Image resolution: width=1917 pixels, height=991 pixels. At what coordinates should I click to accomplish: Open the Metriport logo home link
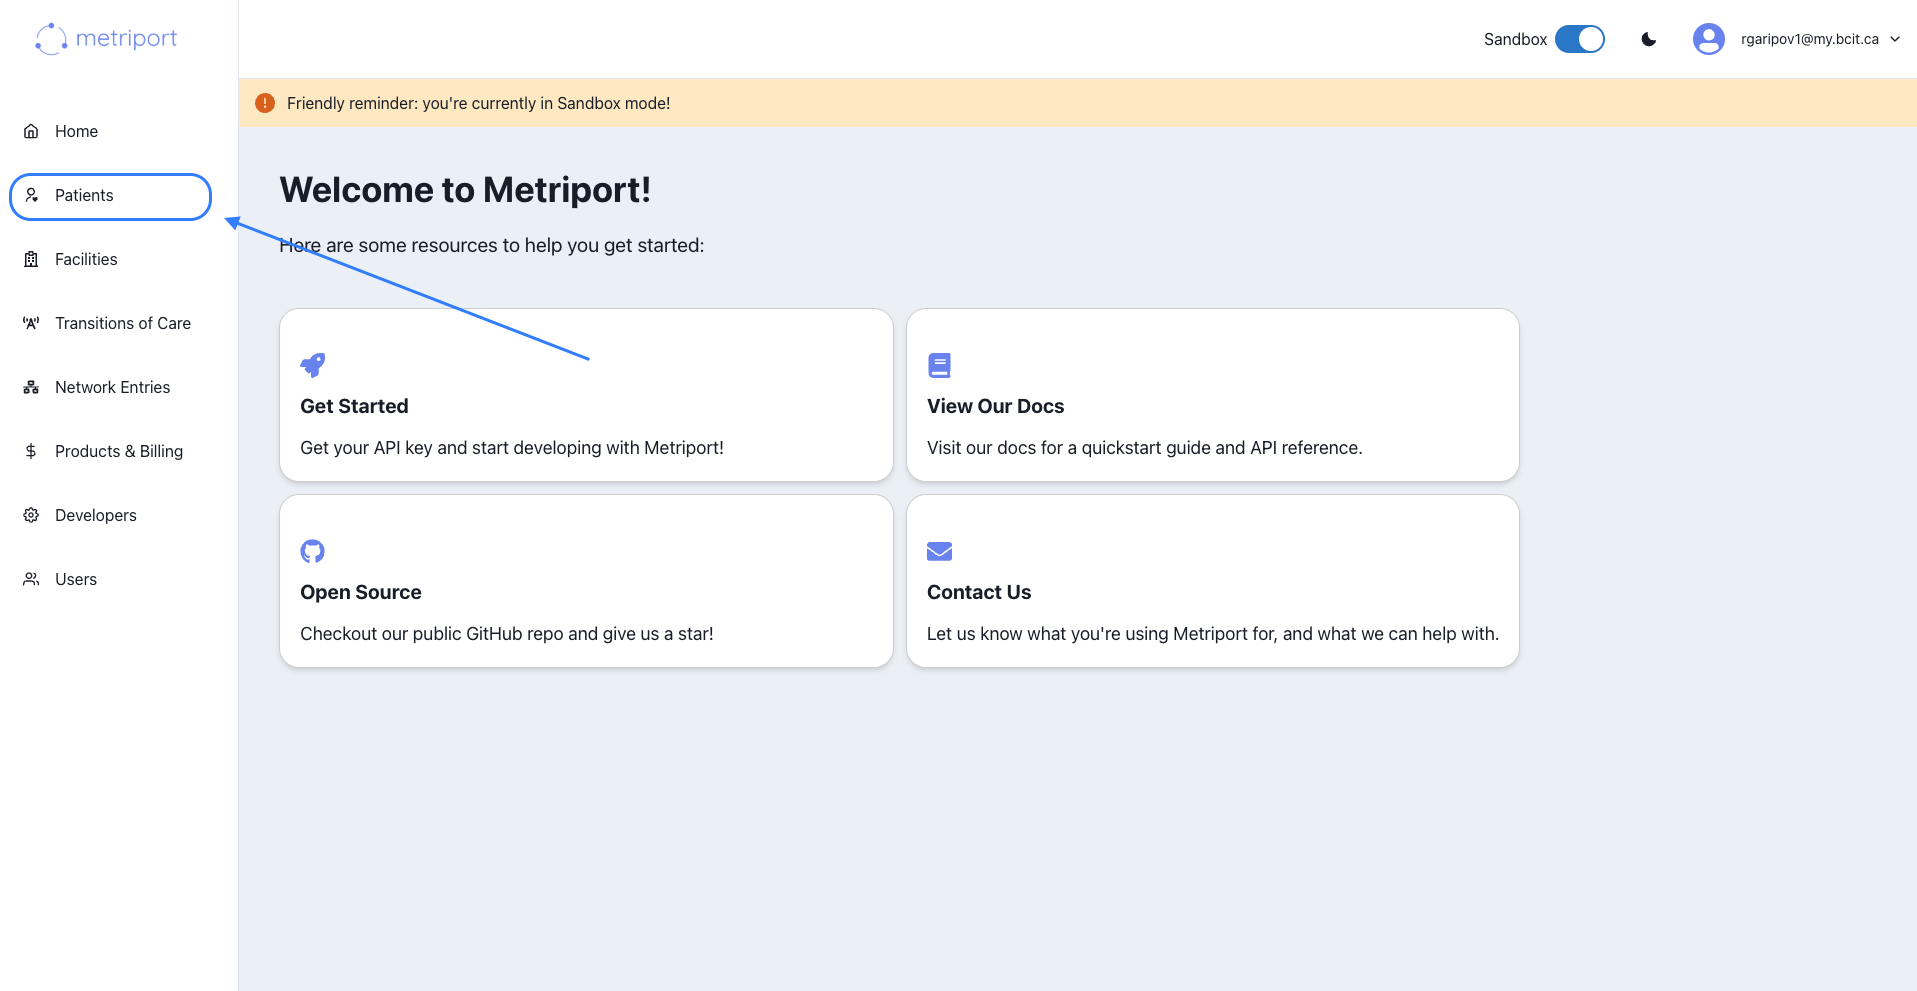105,38
